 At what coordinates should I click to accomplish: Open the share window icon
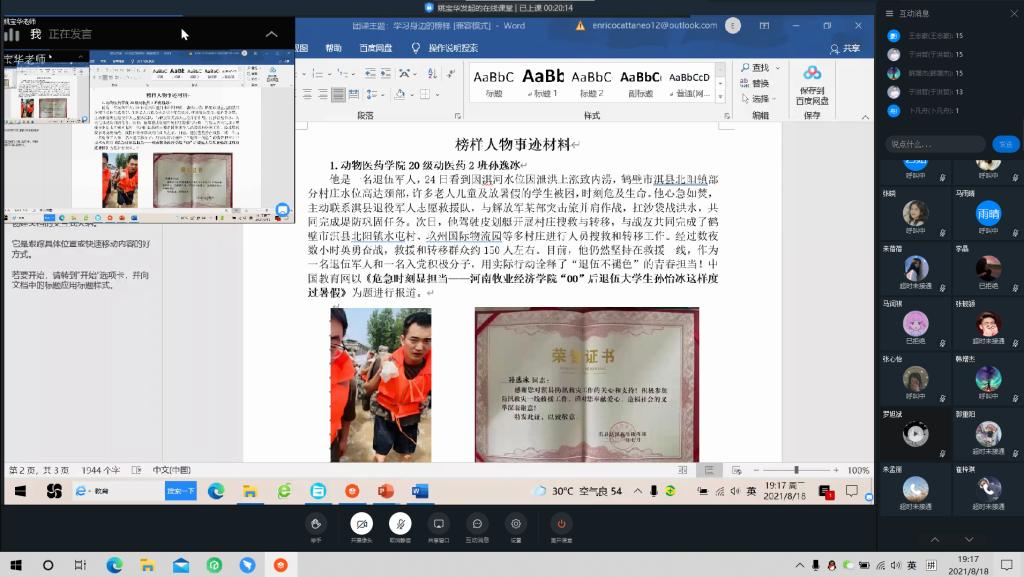click(437, 523)
